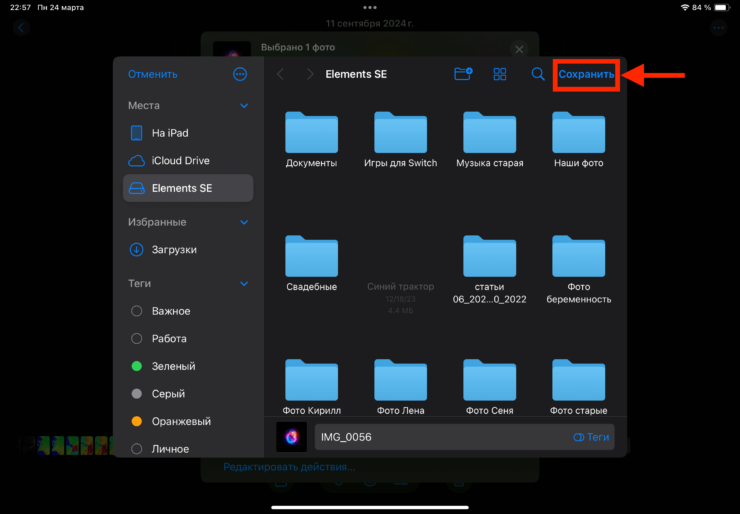The width and height of the screenshot is (740, 514).
Task: Collapse the Теги section
Action: pyautogui.click(x=244, y=284)
